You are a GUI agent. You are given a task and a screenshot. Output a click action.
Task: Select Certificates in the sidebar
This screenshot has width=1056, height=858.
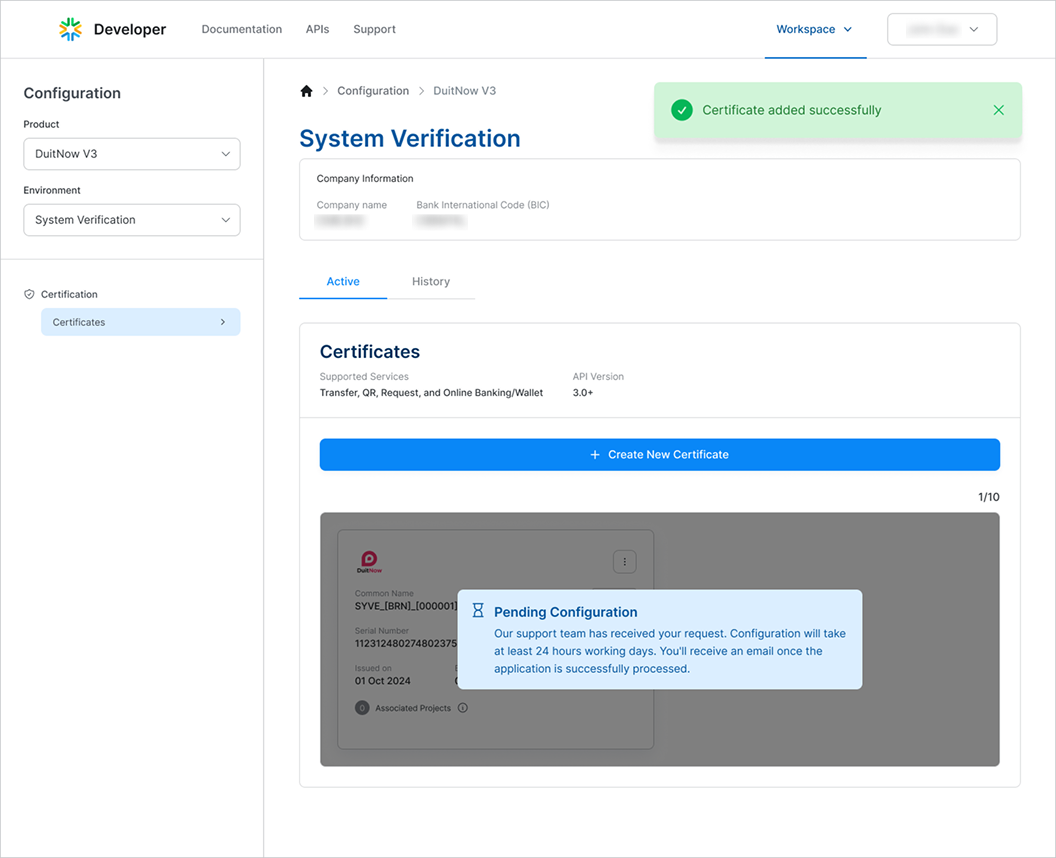pos(140,322)
